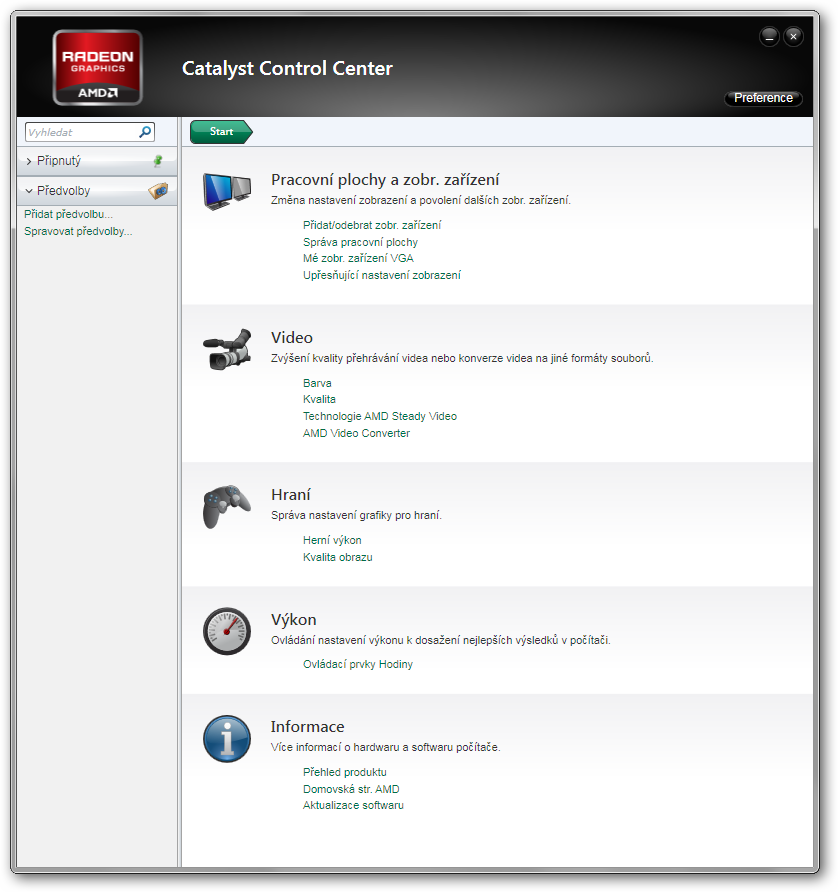Click the Výkon section heading
This screenshot has height=892, width=838.
click(294, 620)
